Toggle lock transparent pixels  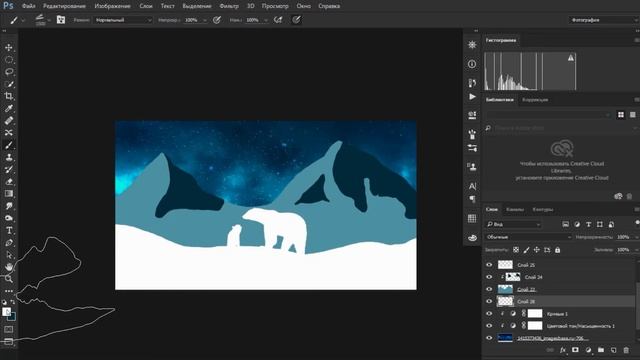[x=516, y=250]
